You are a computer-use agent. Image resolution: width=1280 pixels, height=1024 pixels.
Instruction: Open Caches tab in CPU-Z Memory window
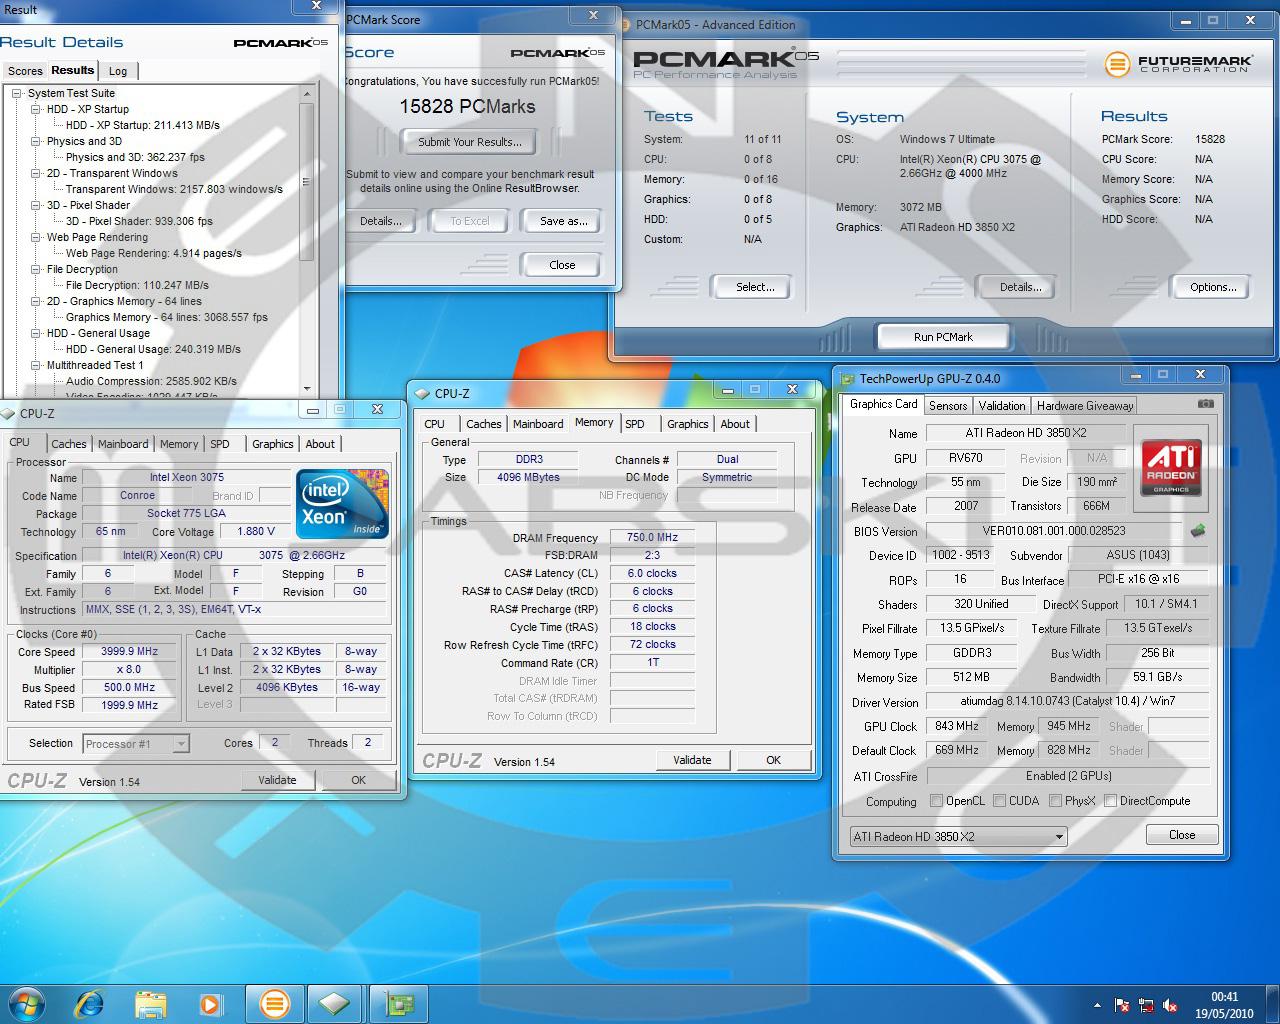(x=484, y=424)
